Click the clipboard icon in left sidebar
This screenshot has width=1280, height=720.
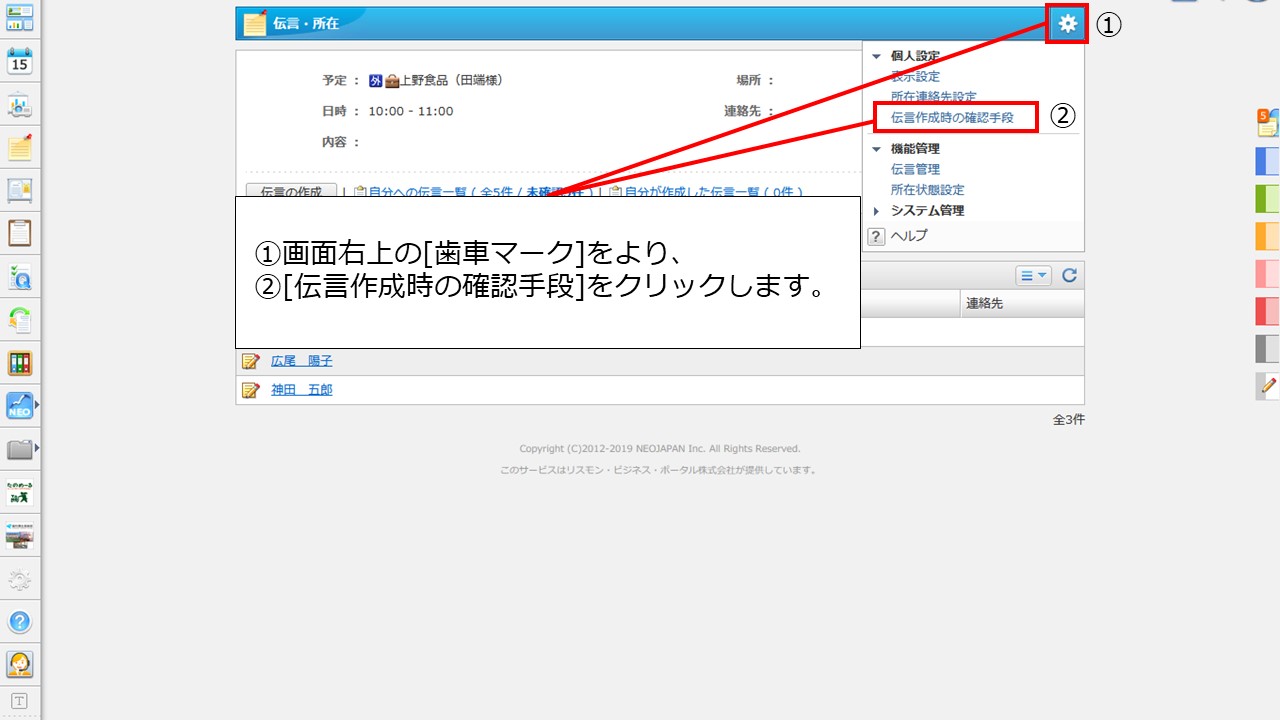[20, 233]
